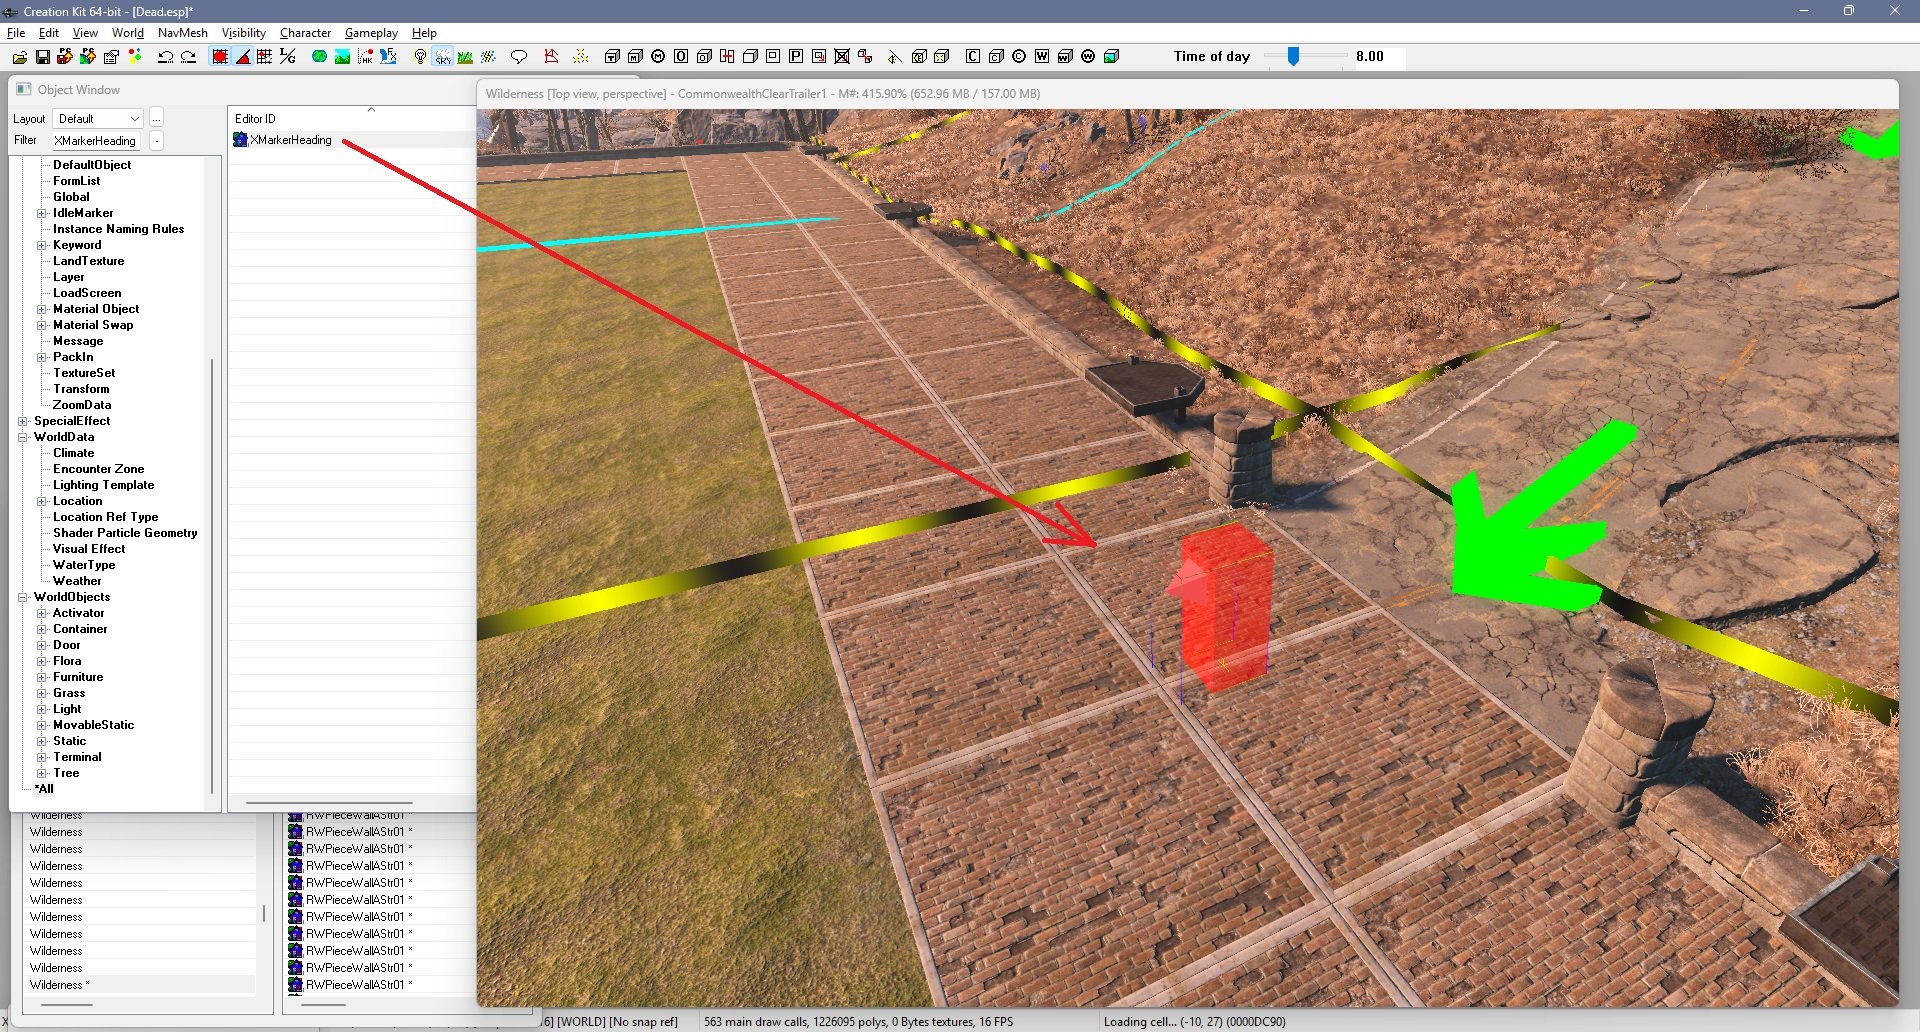Save the plugin with the floppy disk icon
This screenshot has height=1032, width=1920.
click(43, 57)
